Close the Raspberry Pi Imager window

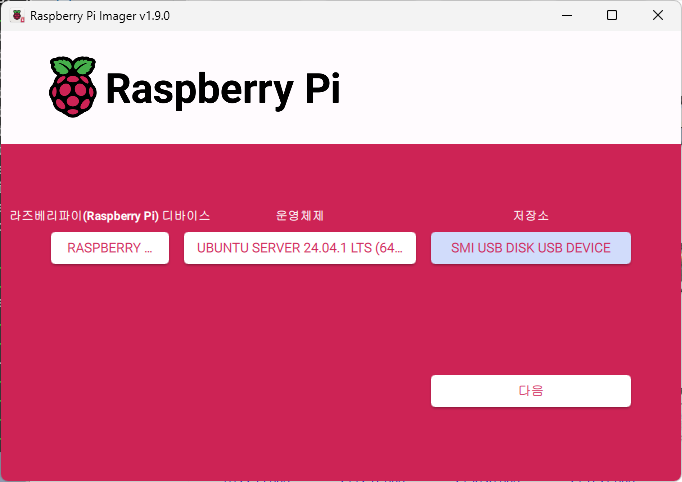(658, 16)
